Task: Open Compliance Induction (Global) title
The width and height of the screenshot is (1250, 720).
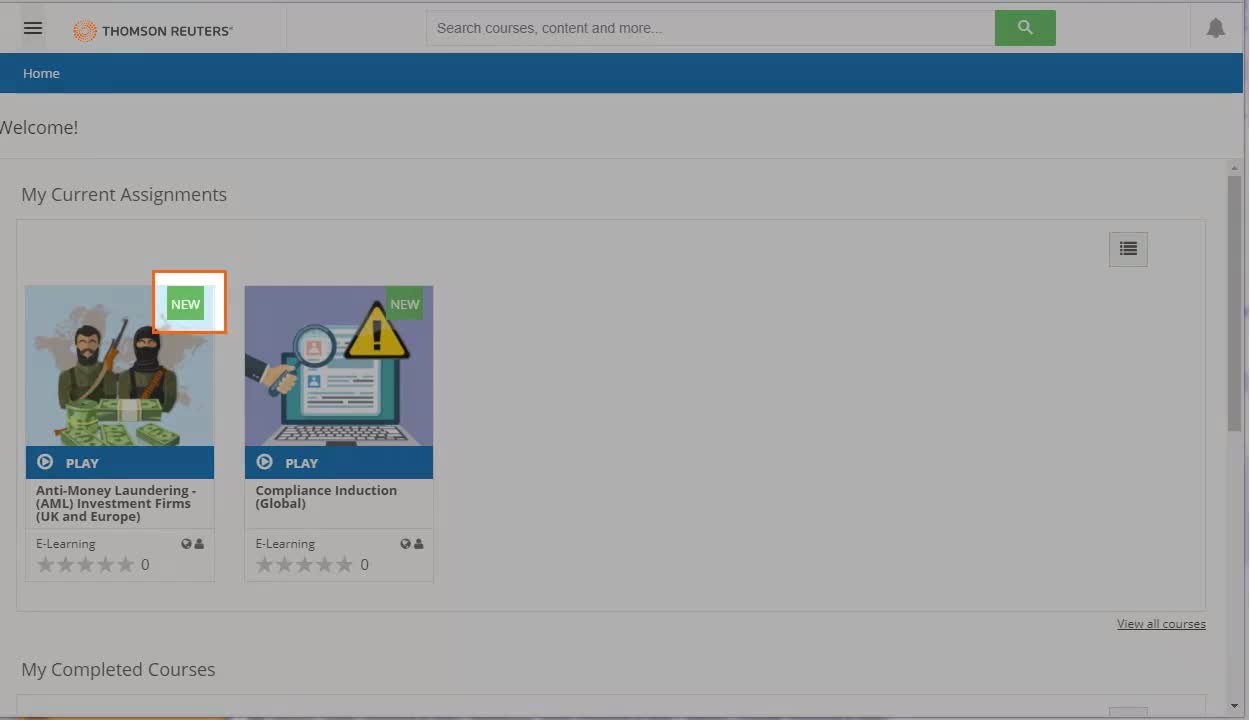Action: coord(326,497)
